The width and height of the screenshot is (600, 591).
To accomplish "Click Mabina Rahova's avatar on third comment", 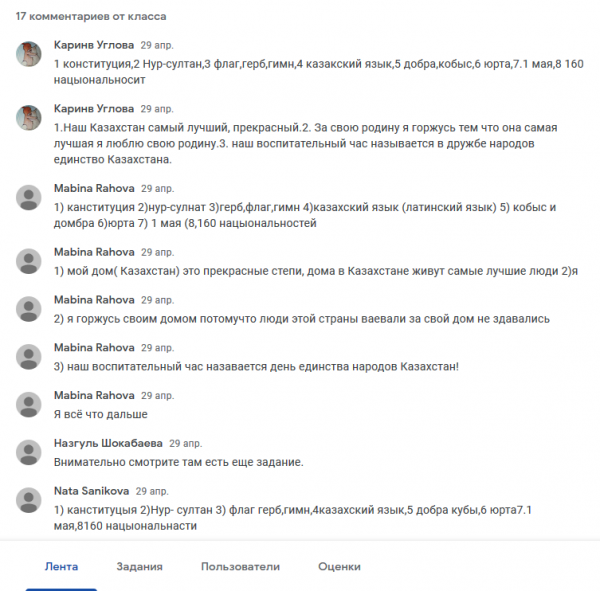I will (30, 197).
